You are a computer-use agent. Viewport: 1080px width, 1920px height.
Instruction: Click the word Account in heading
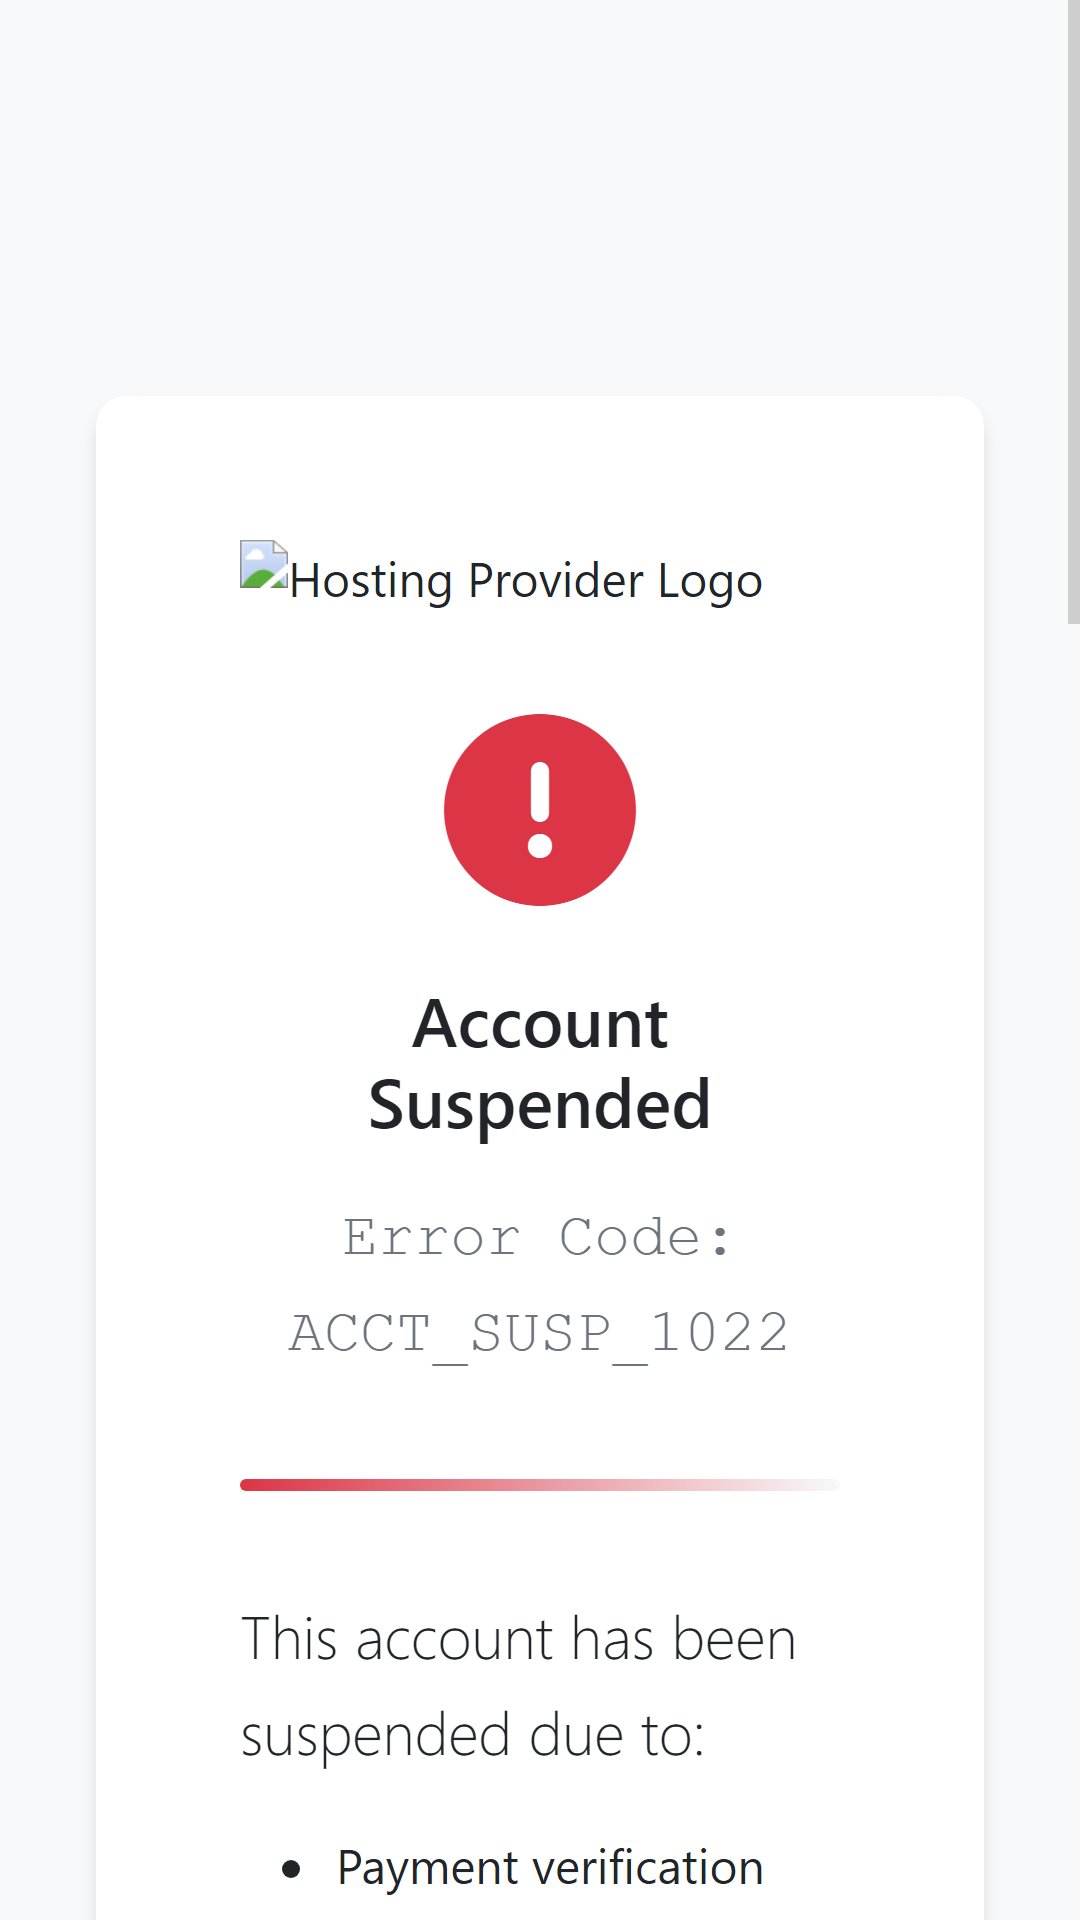tap(540, 1024)
